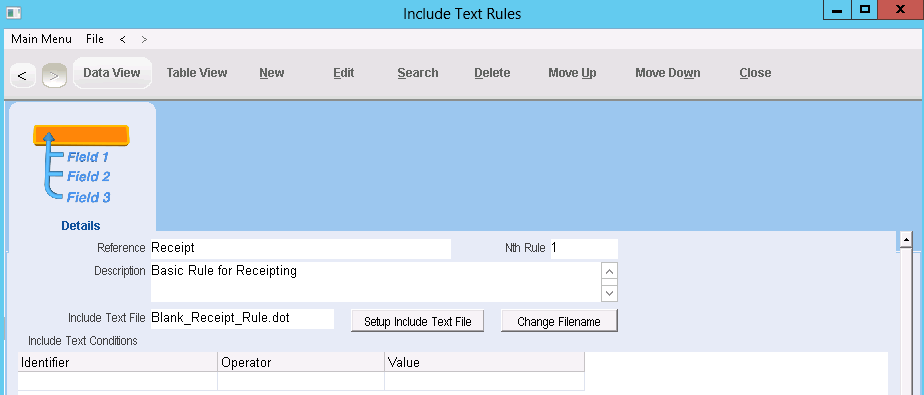The width and height of the screenshot is (924, 395).
Task: Minimize the Include Text Rules window
Action: (836, 10)
